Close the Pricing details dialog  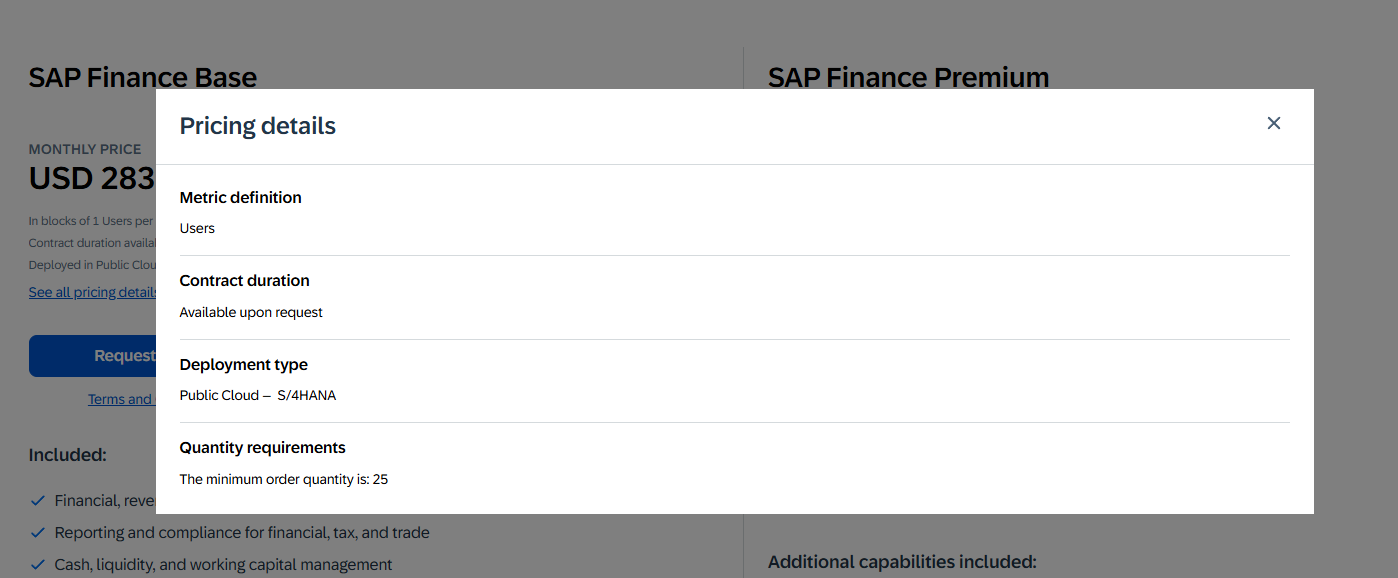pyautogui.click(x=1273, y=123)
